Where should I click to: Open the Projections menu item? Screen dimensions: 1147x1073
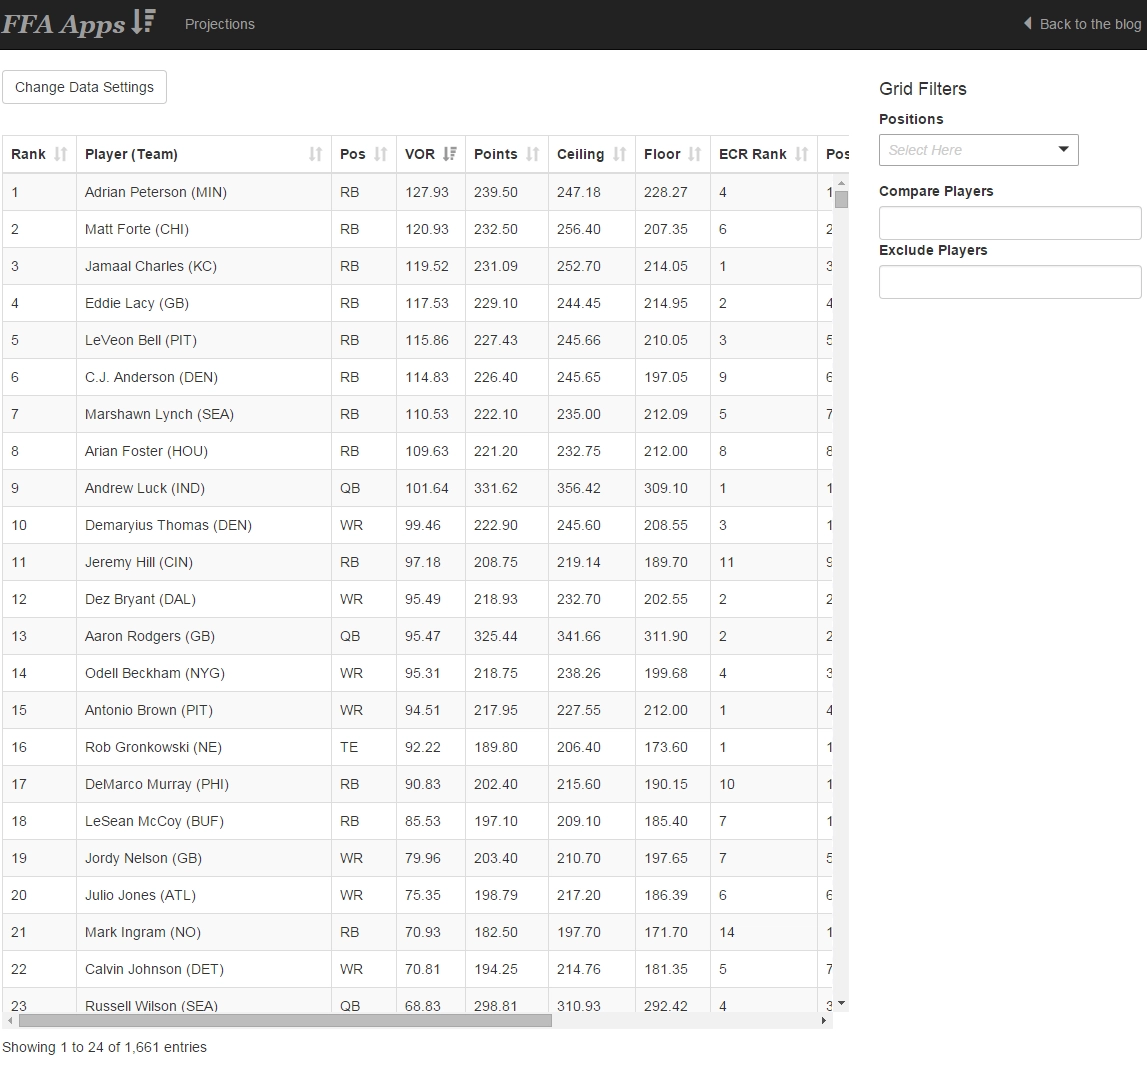tap(219, 24)
